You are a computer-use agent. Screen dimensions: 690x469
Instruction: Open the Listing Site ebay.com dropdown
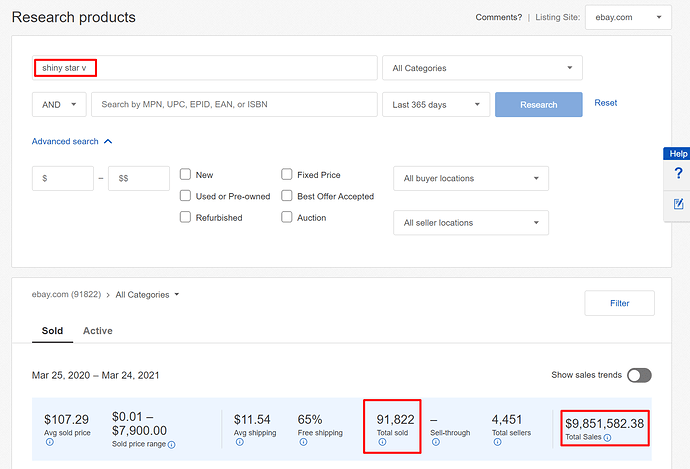[629, 17]
